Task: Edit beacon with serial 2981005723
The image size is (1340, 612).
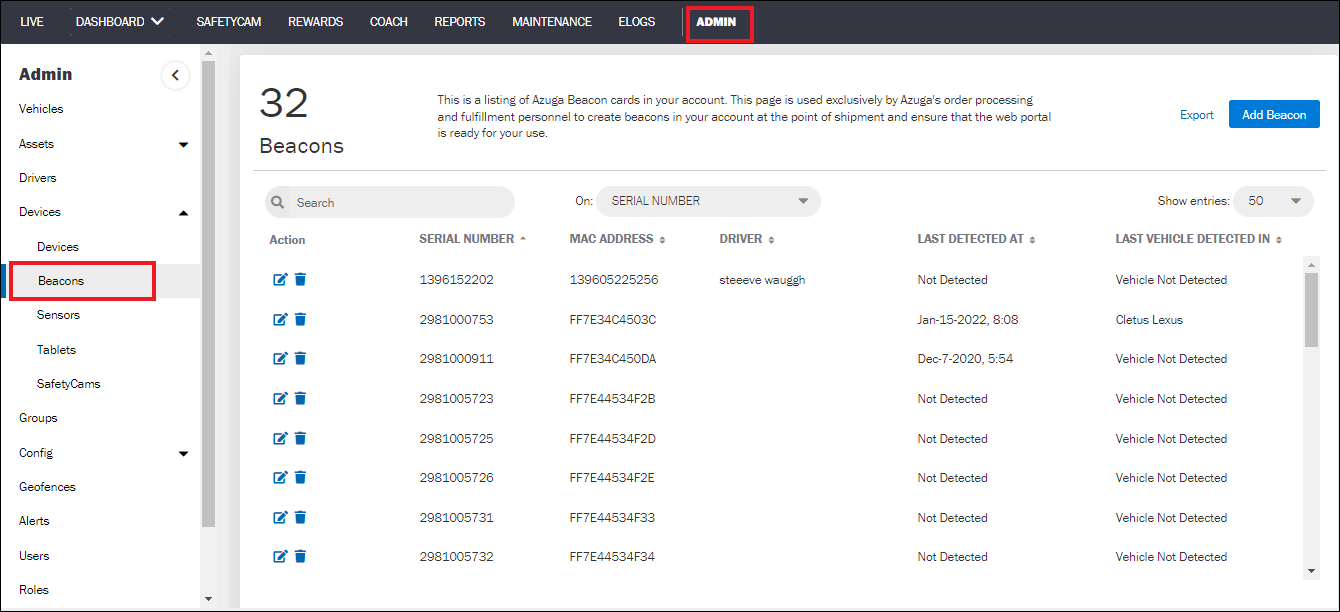Action: tap(280, 399)
